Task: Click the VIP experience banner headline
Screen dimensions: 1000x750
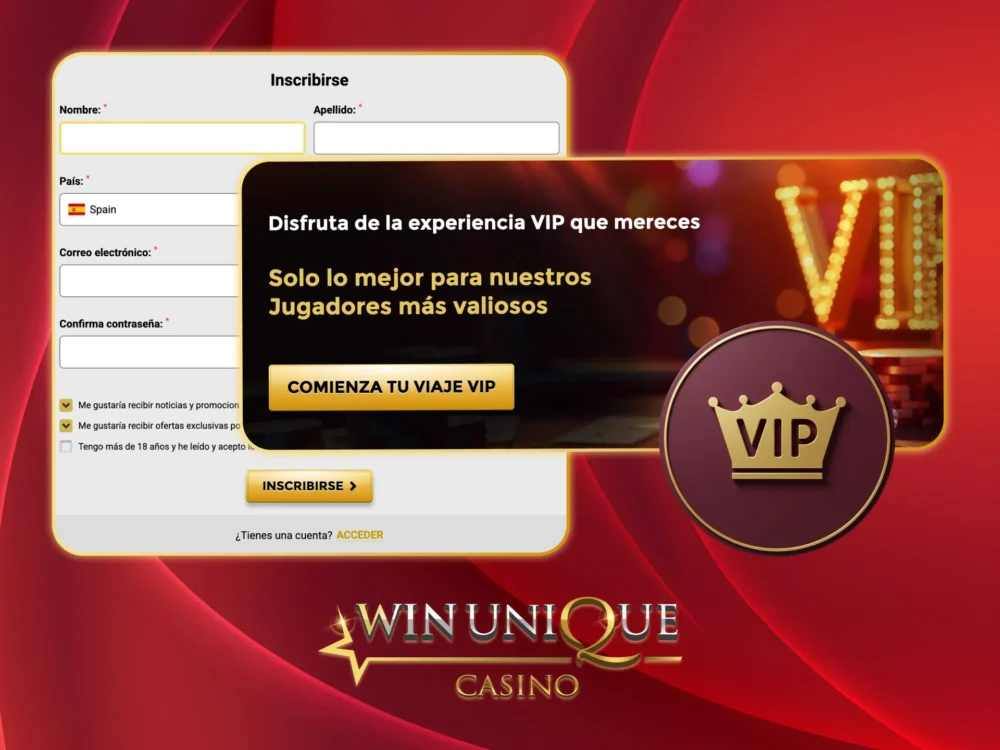Action: click(484, 223)
